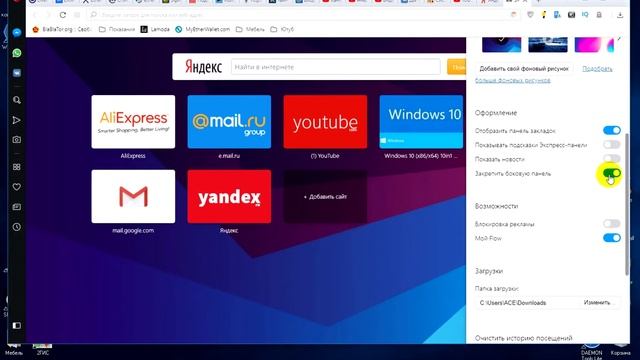Reload the current page
The image size is (640, 360).
pyautogui.click(x=62, y=15)
